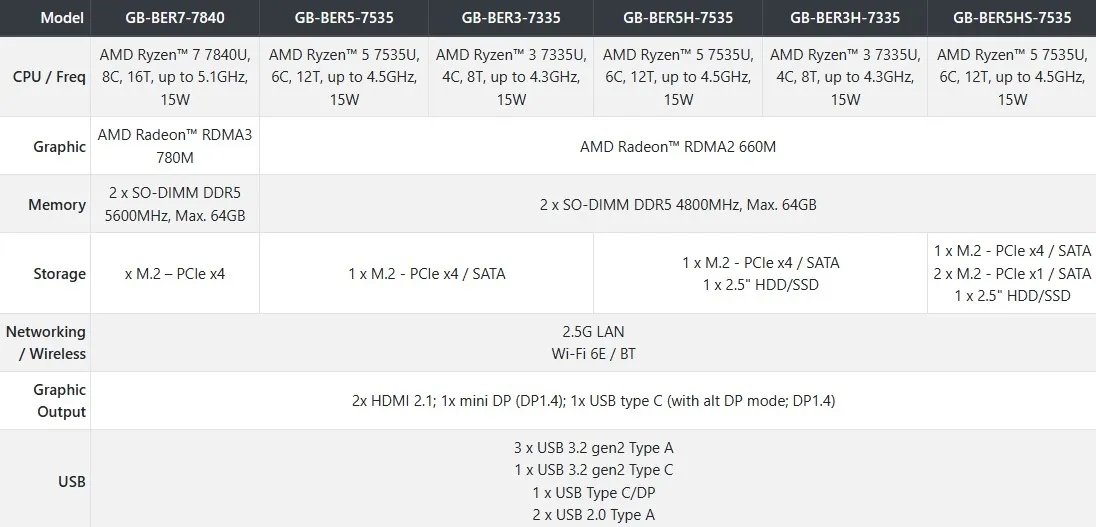1096x527 pixels.
Task: Click the 3 x USB 3.2 gen2 Type A text
Action: 593,448
